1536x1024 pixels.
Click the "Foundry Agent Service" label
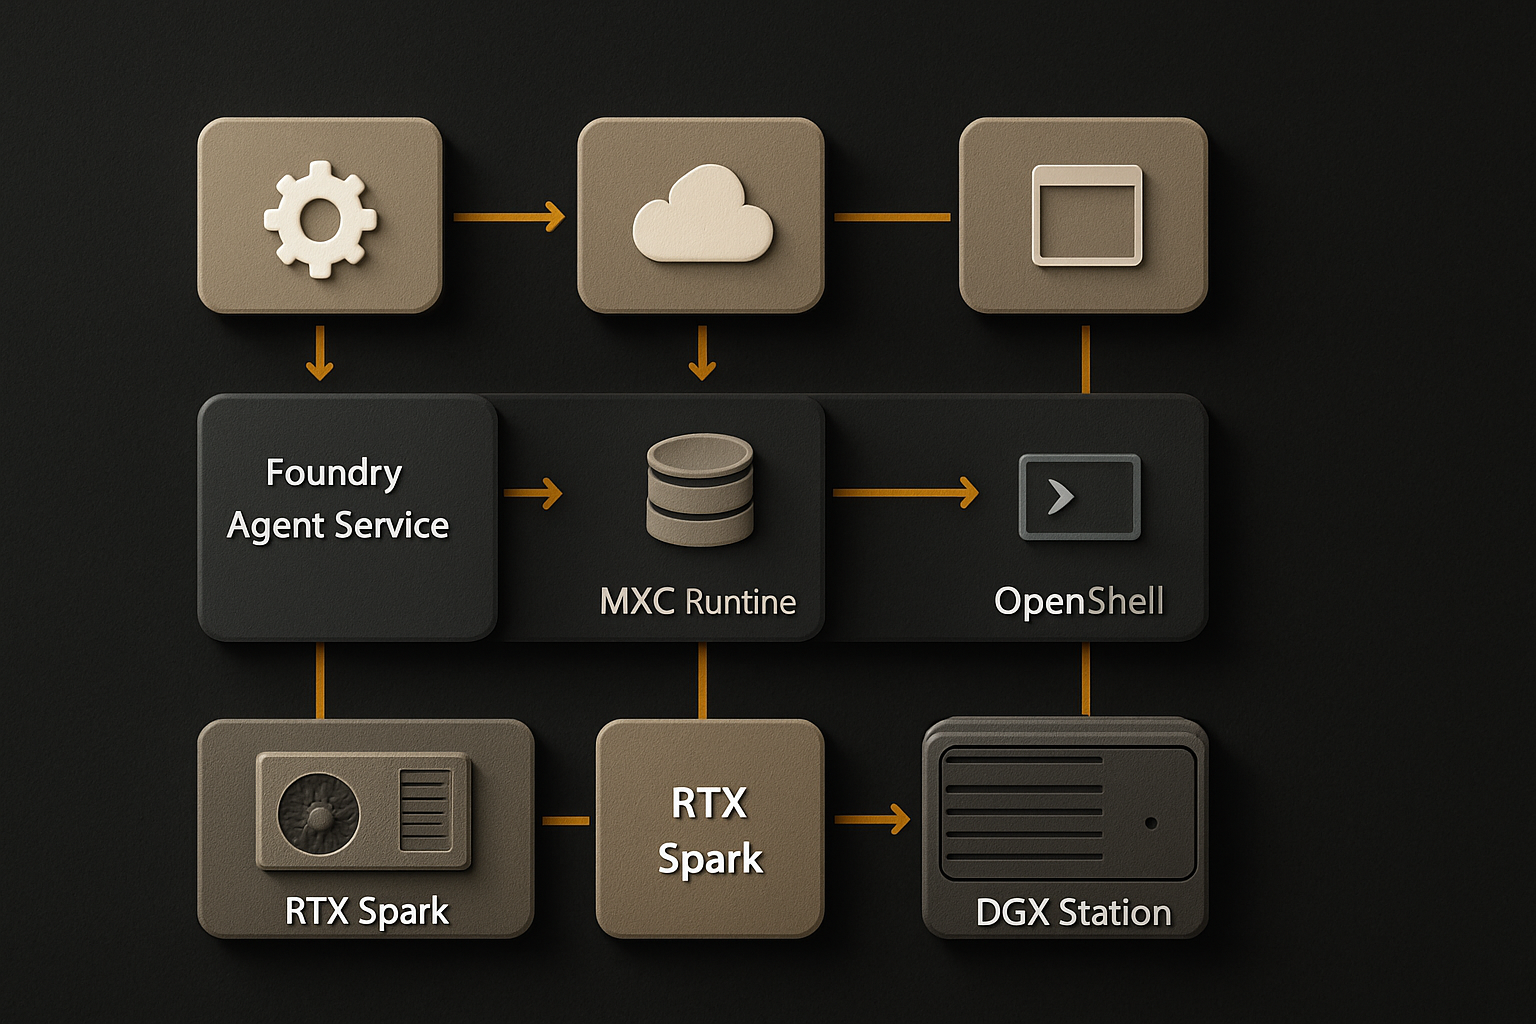click(x=338, y=499)
